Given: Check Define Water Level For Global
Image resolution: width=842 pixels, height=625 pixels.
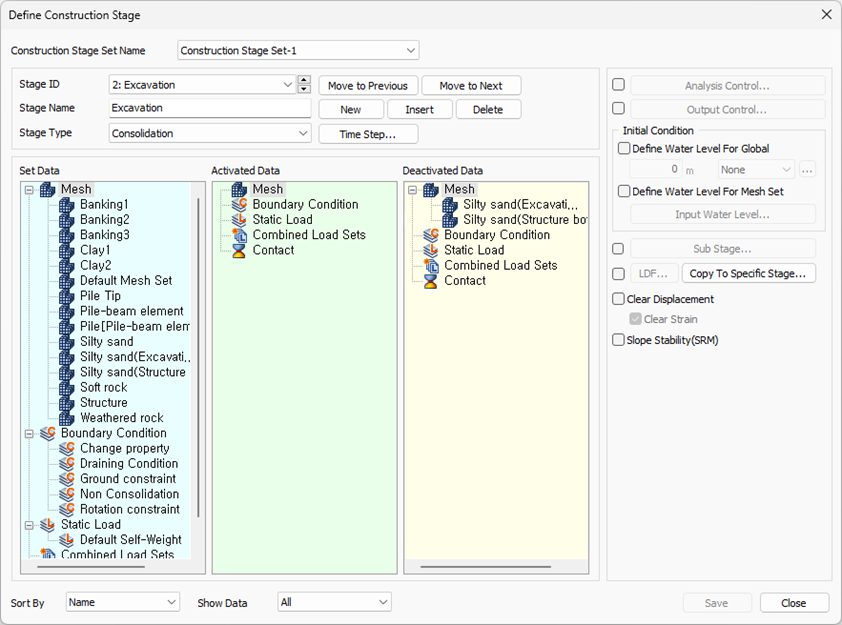Looking at the screenshot, I should tap(624, 148).
